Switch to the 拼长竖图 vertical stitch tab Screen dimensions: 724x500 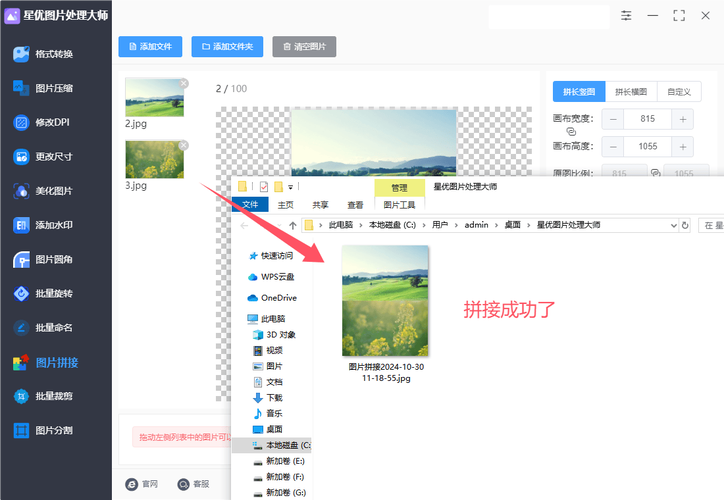pos(579,92)
